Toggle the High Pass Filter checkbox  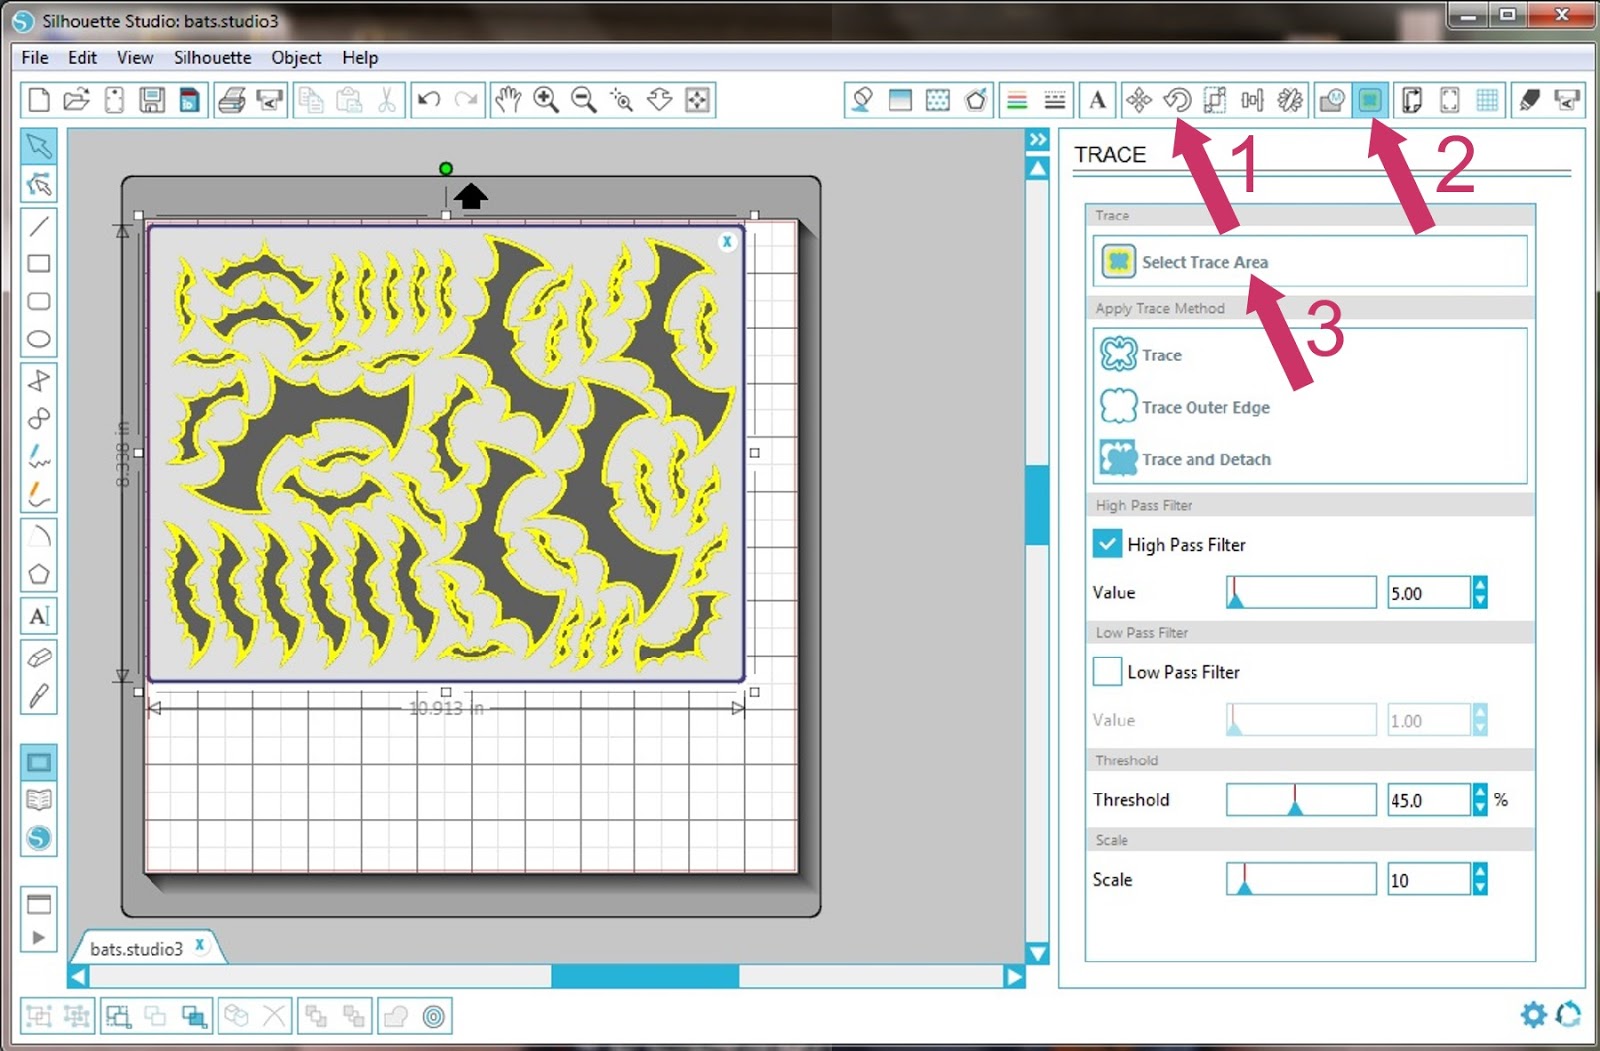click(1107, 544)
